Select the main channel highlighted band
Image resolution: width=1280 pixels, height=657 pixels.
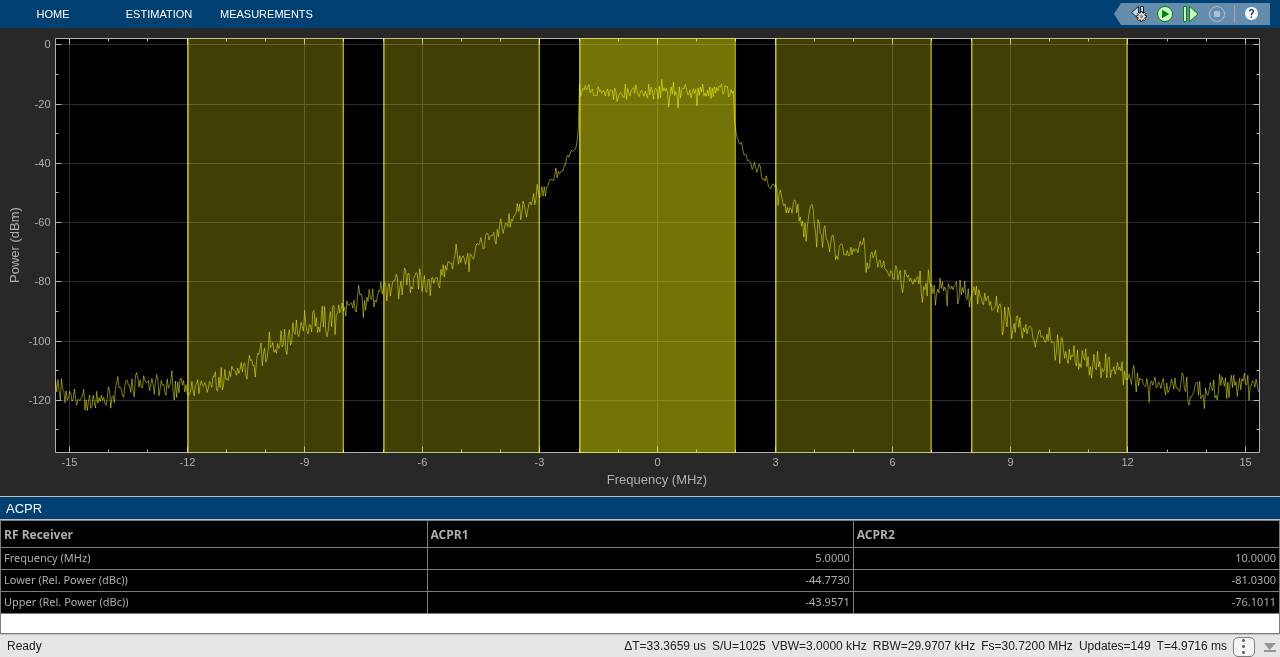[x=657, y=246]
